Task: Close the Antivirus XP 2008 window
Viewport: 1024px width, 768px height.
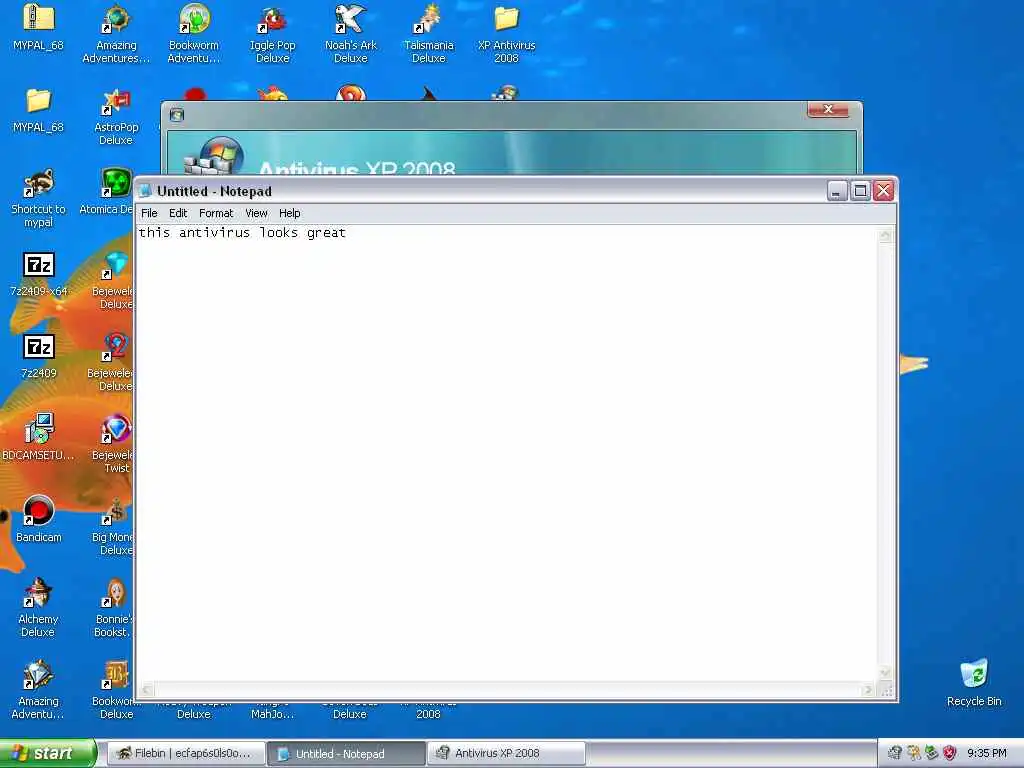Action: (x=828, y=109)
